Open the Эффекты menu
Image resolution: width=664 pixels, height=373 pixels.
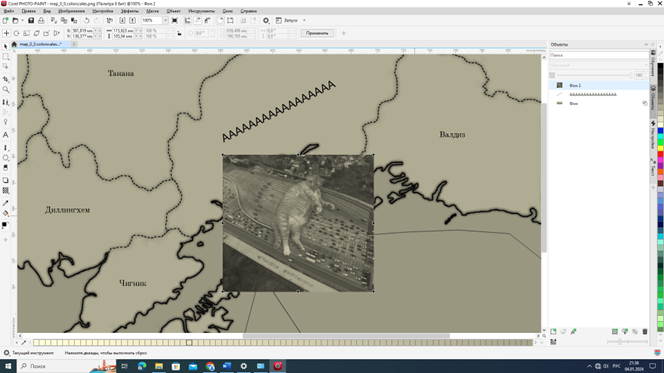[130, 11]
